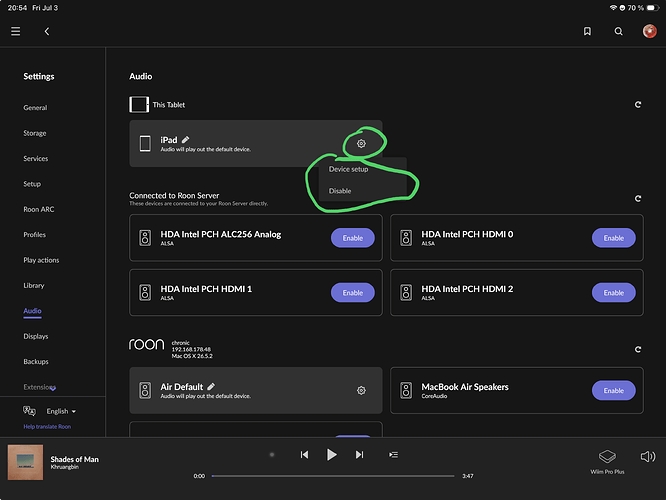Play Shades of Man
This screenshot has height=500, width=666.
pyautogui.click(x=332, y=455)
